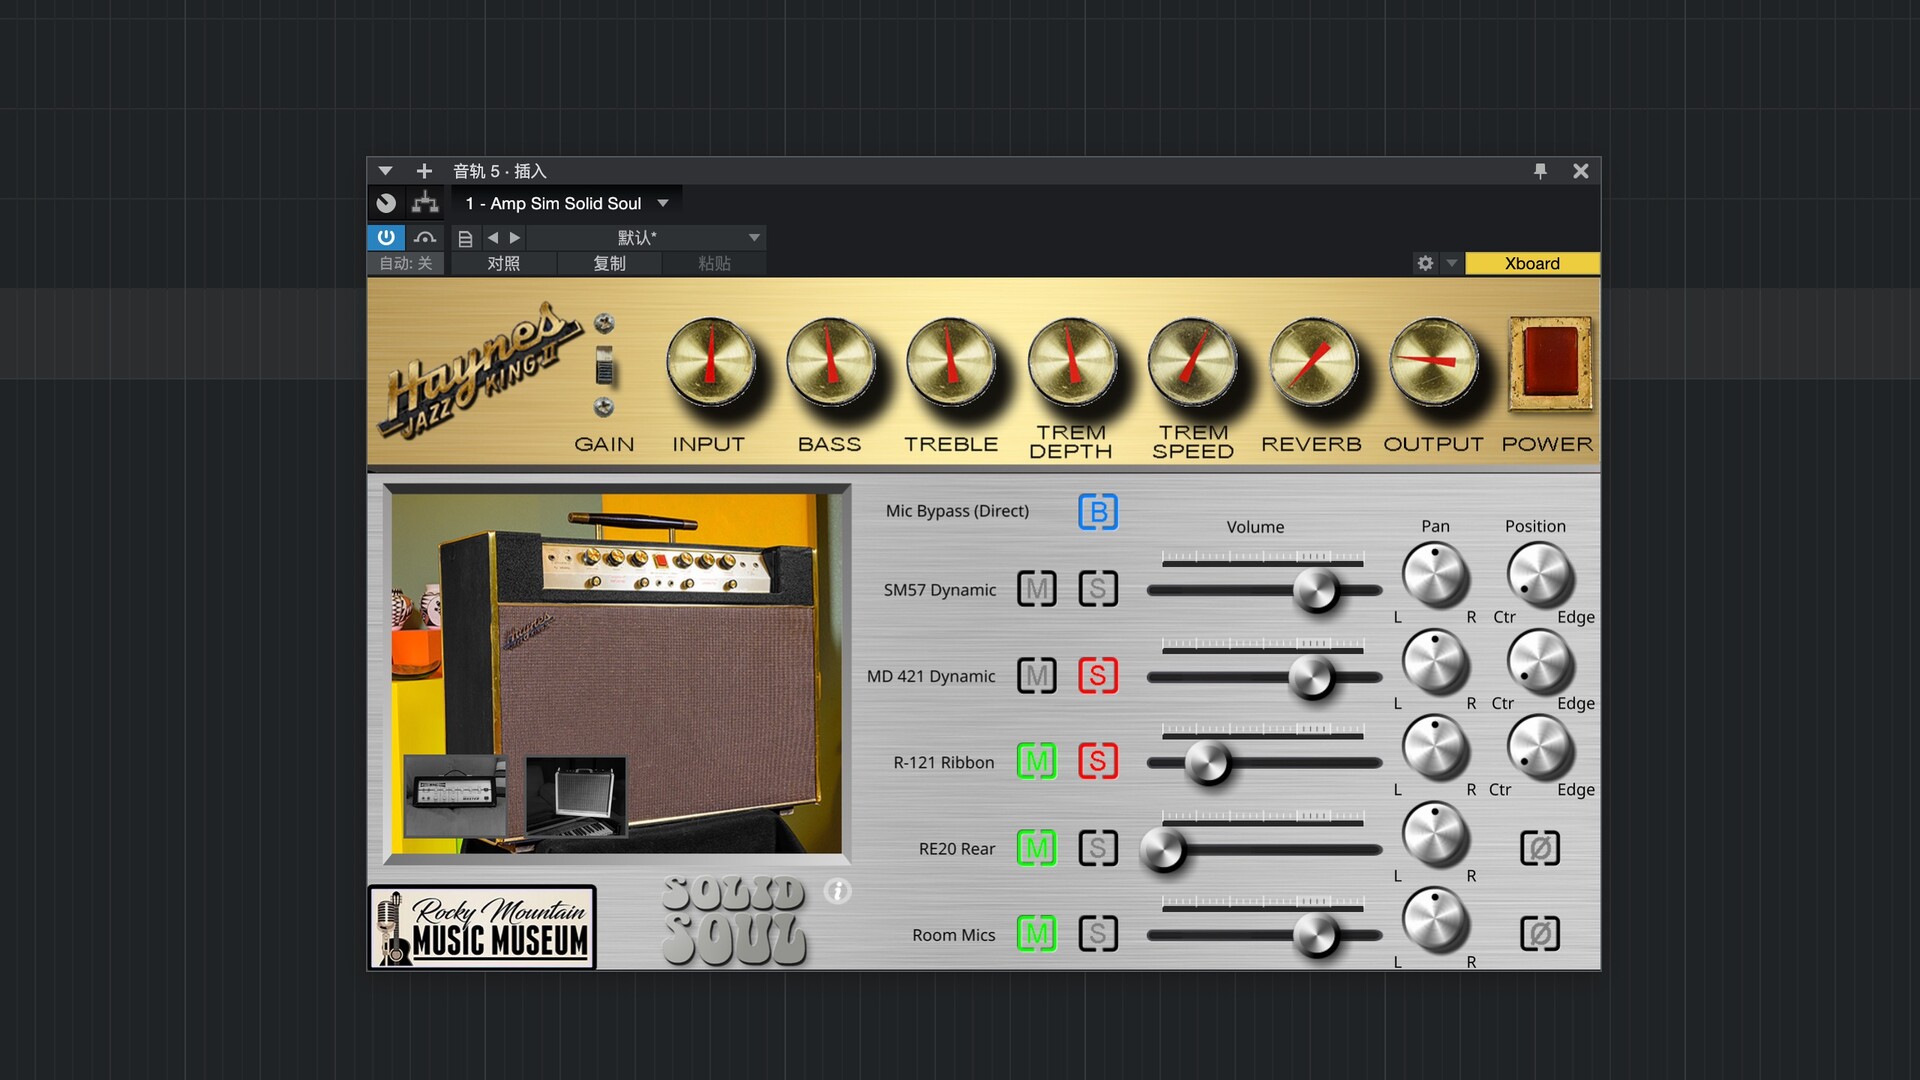Image resolution: width=1920 pixels, height=1080 pixels.
Task: Click the 对照 compare button
Action: point(503,263)
